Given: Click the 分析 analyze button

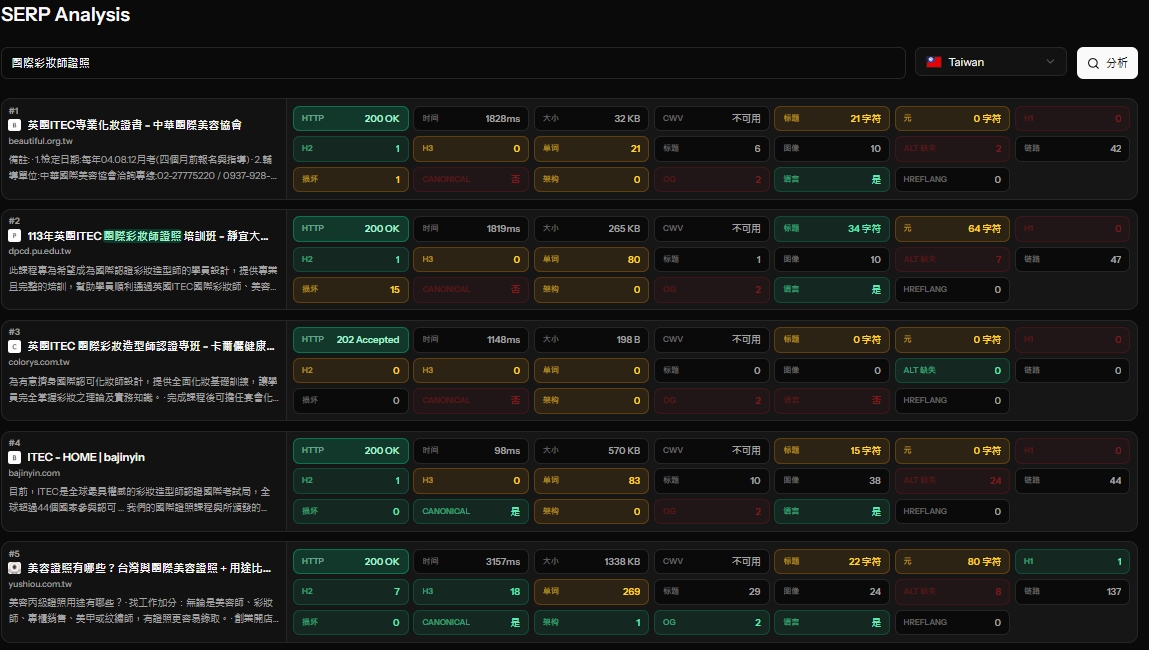Looking at the screenshot, I should coord(1107,63).
